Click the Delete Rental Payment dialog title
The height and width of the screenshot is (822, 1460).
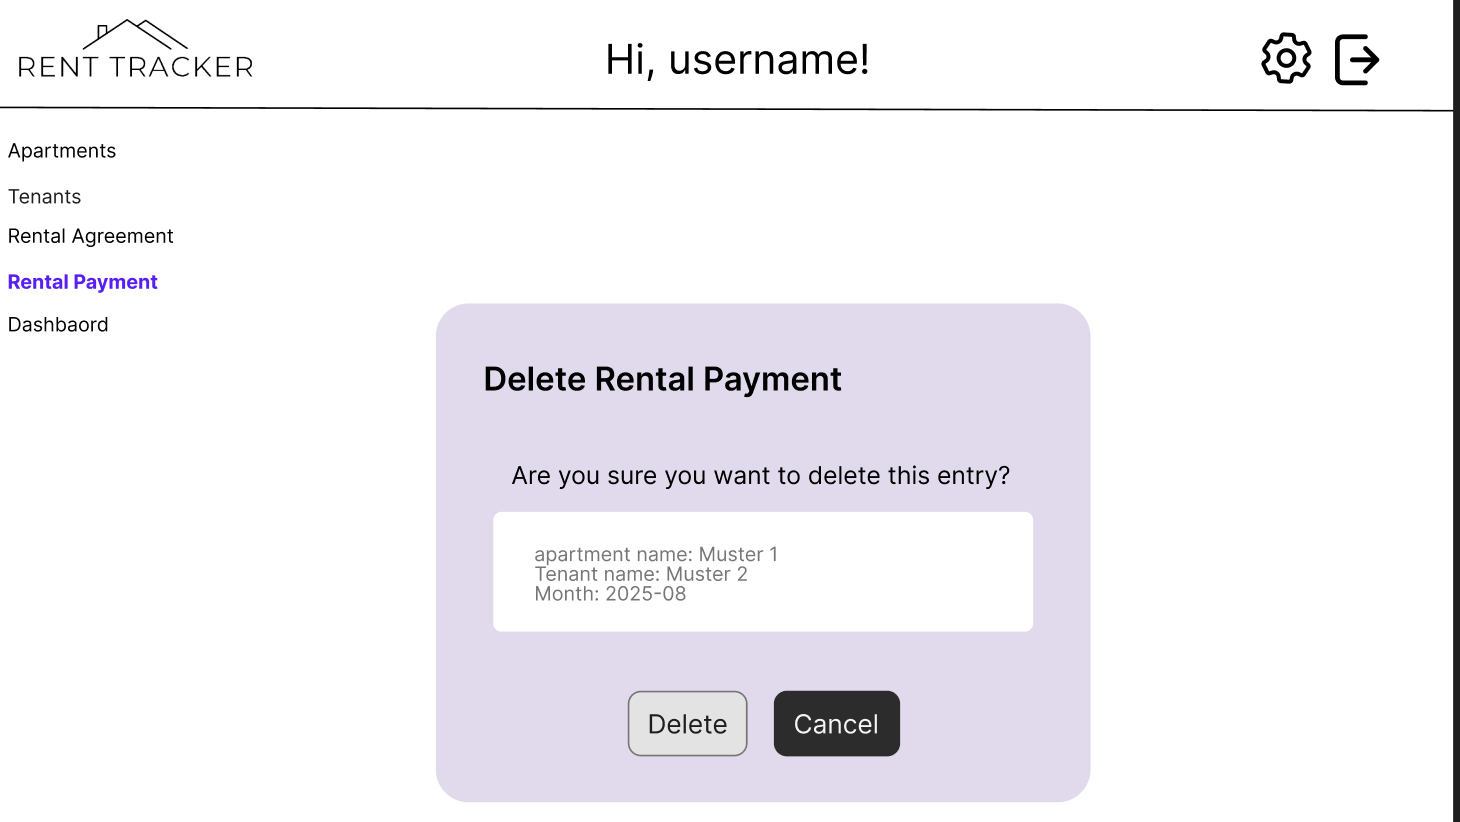coord(662,379)
